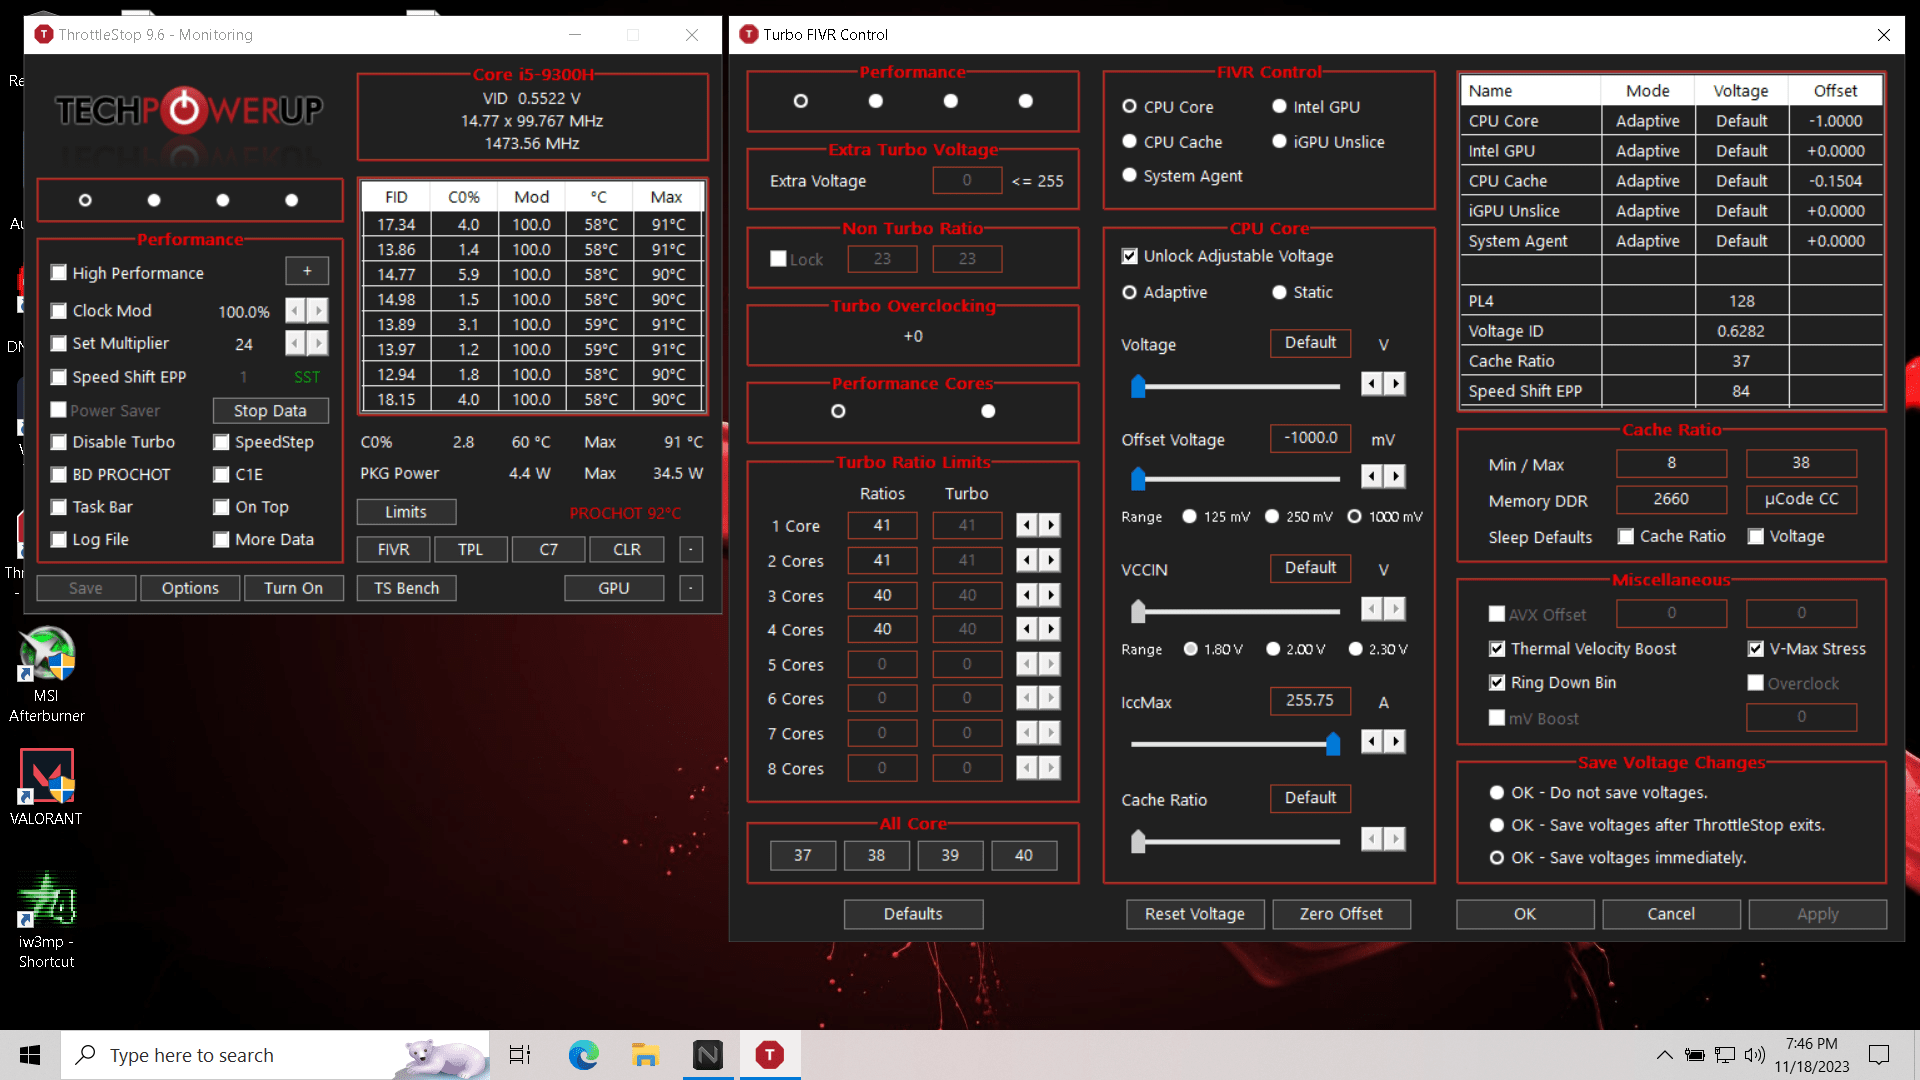
Task: Click the Zero Offset button
Action: [1341, 914]
